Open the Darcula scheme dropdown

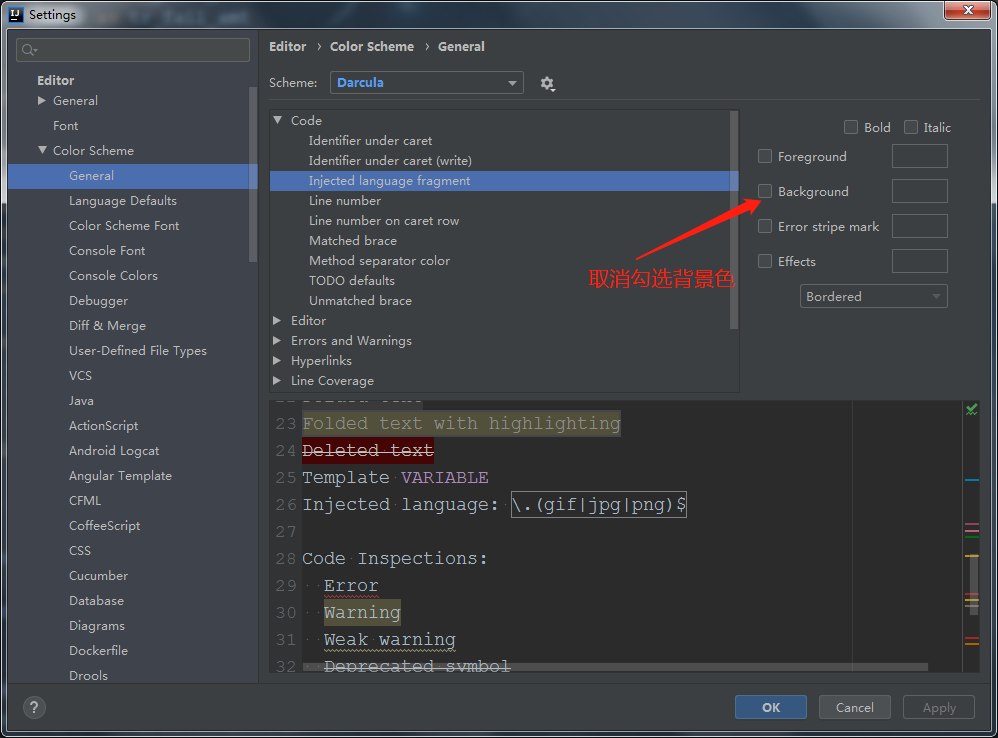[427, 83]
